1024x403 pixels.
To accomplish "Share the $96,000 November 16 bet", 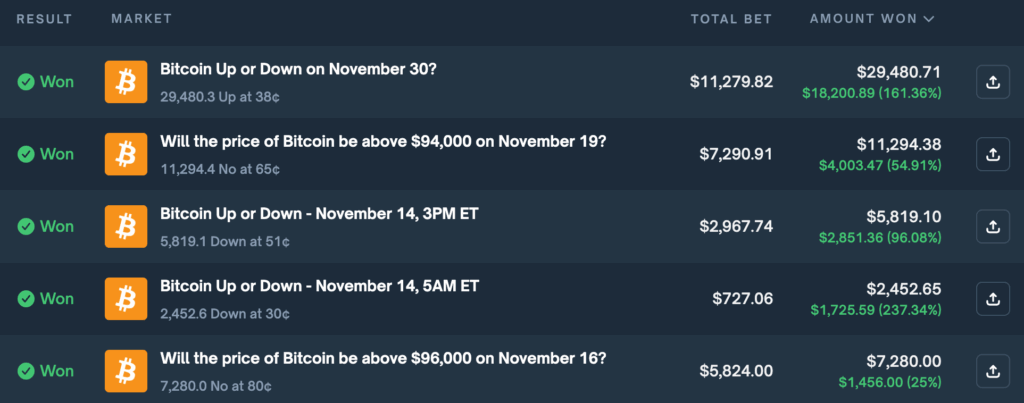I will pos(993,370).
